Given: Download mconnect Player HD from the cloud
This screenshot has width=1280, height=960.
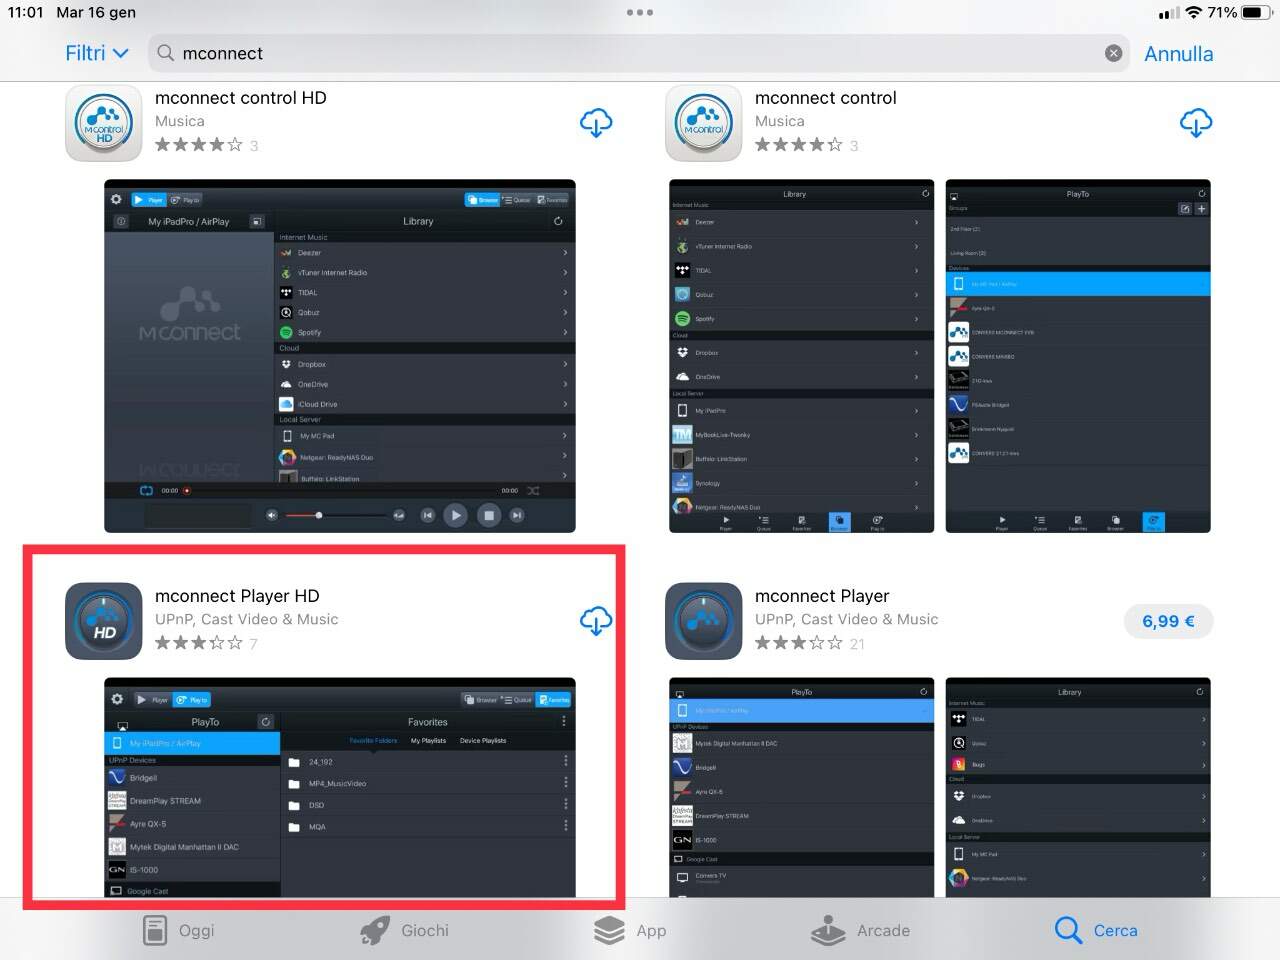Looking at the screenshot, I should point(596,621).
